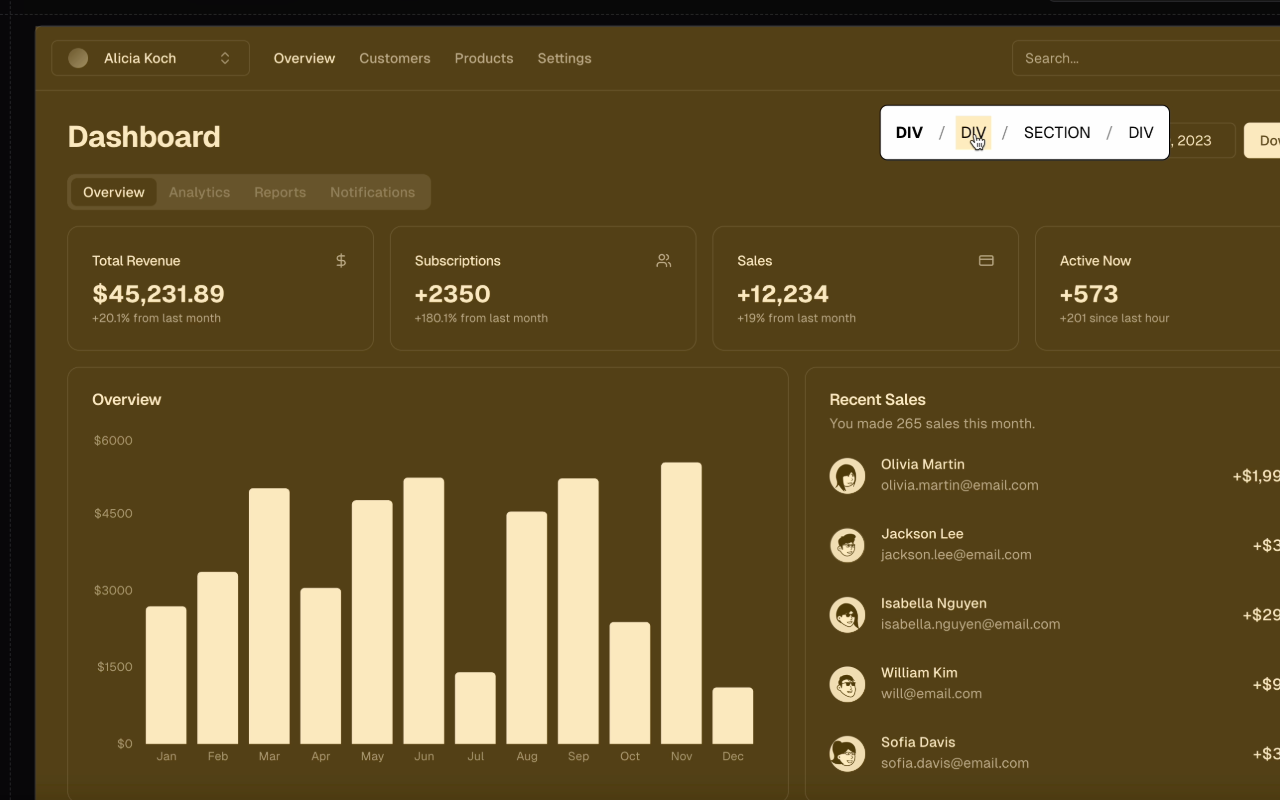Go to the Products navigation link
This screenshot has height=800, width=1280.
pyautogui.click(x=484, y=58)
